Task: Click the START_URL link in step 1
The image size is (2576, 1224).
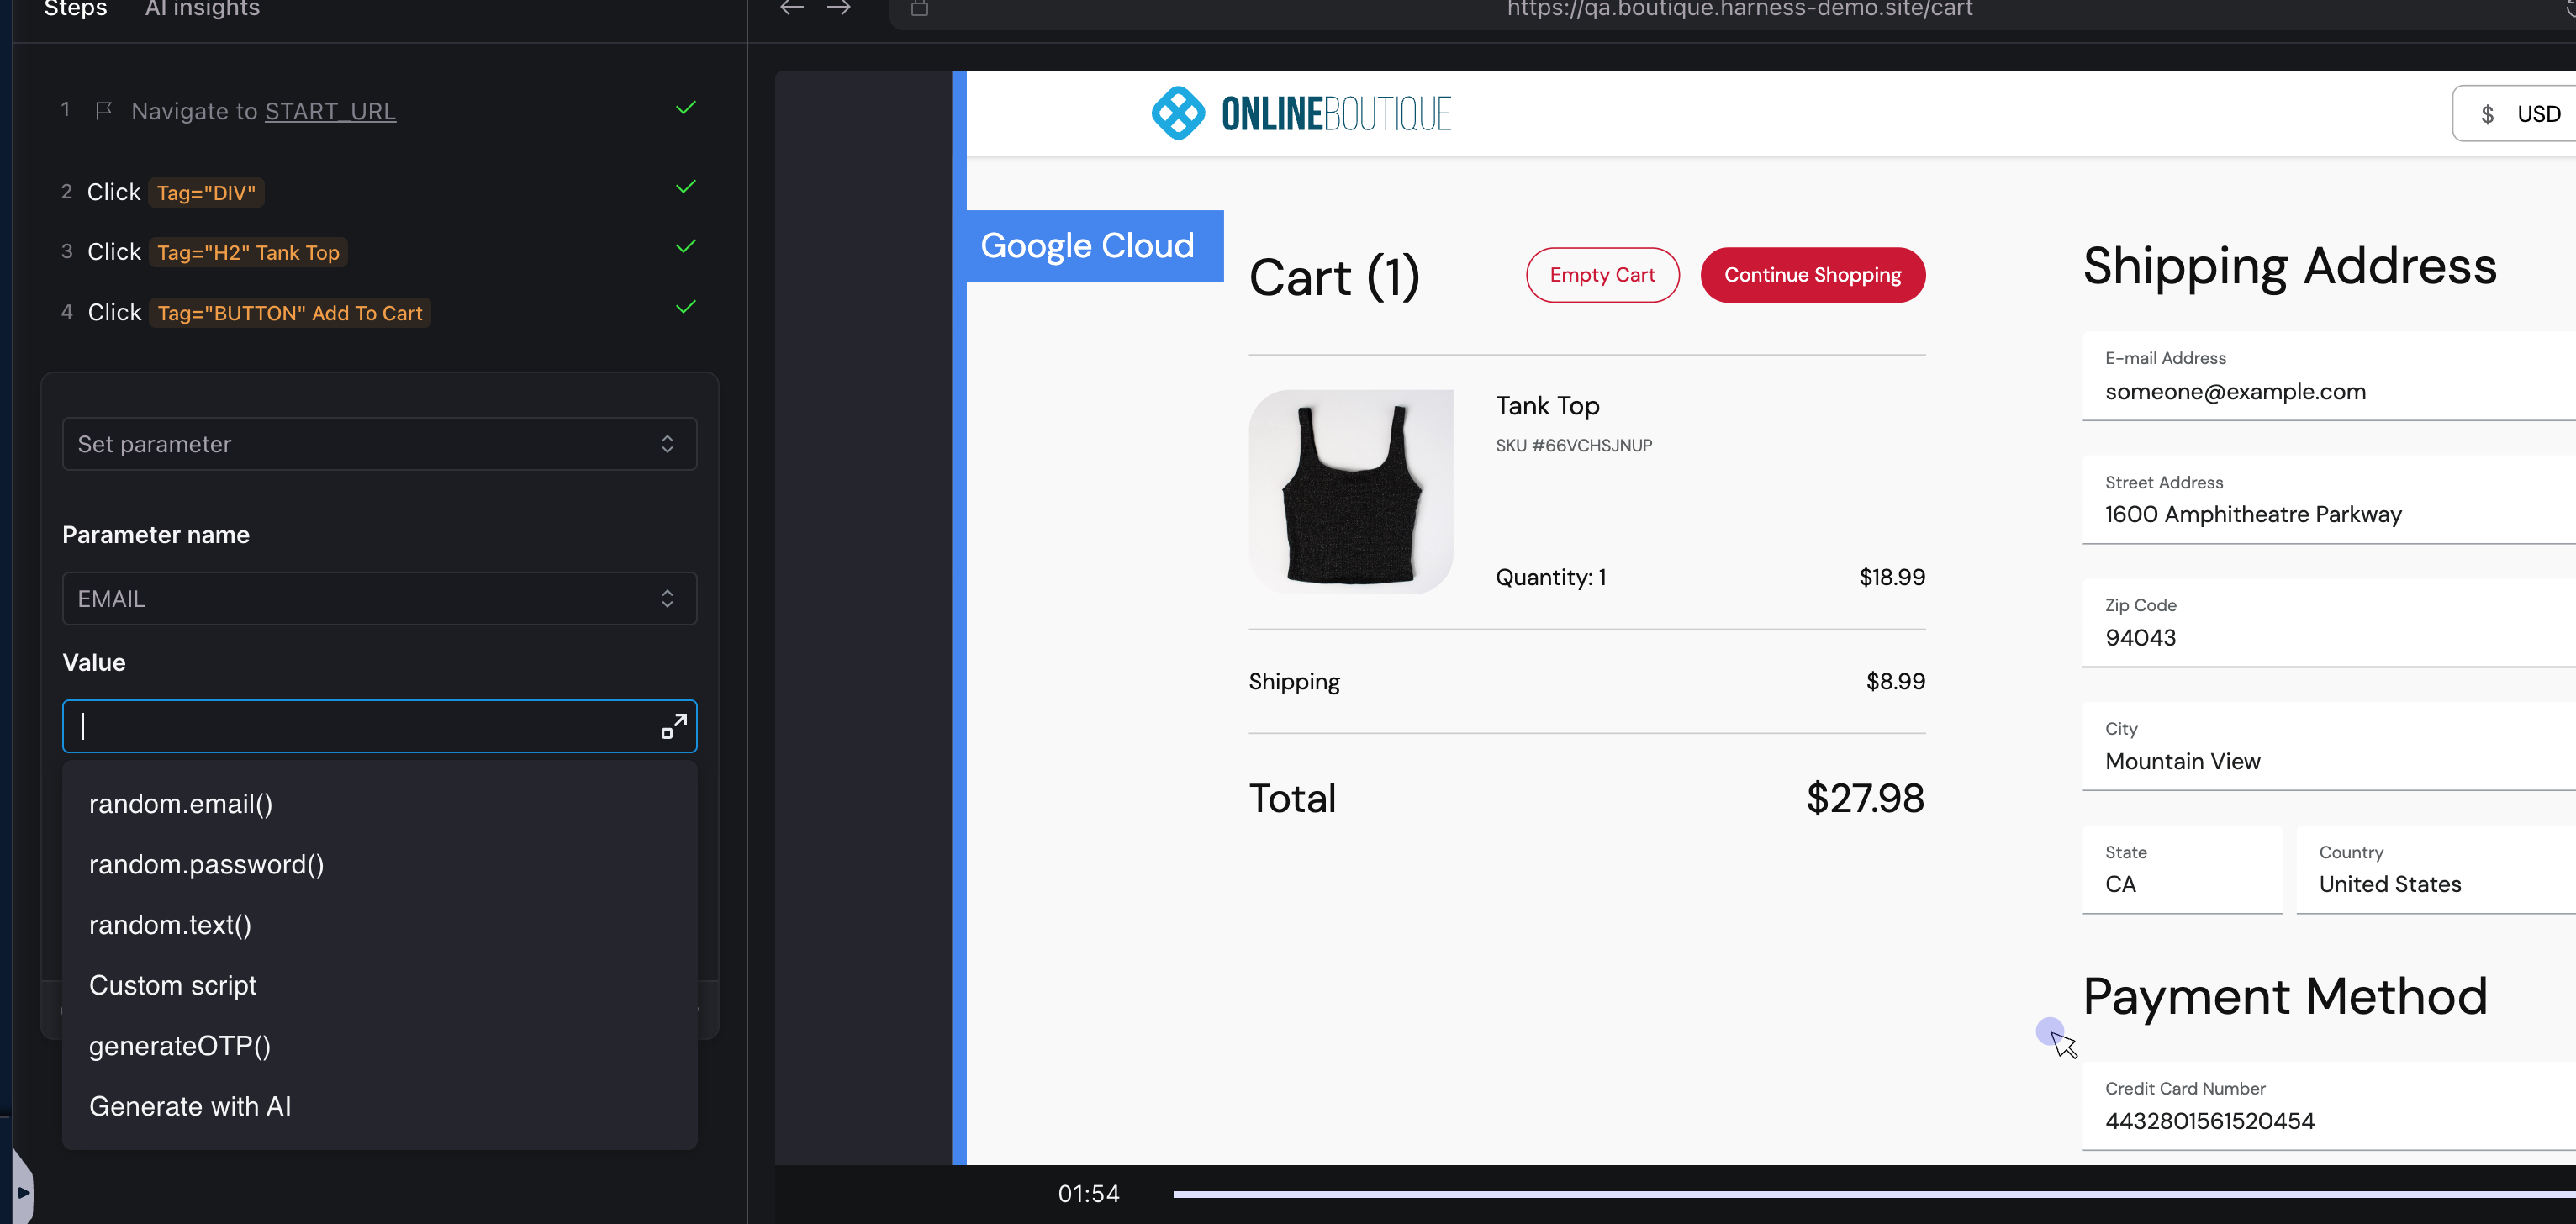Action: click(330, 111)
